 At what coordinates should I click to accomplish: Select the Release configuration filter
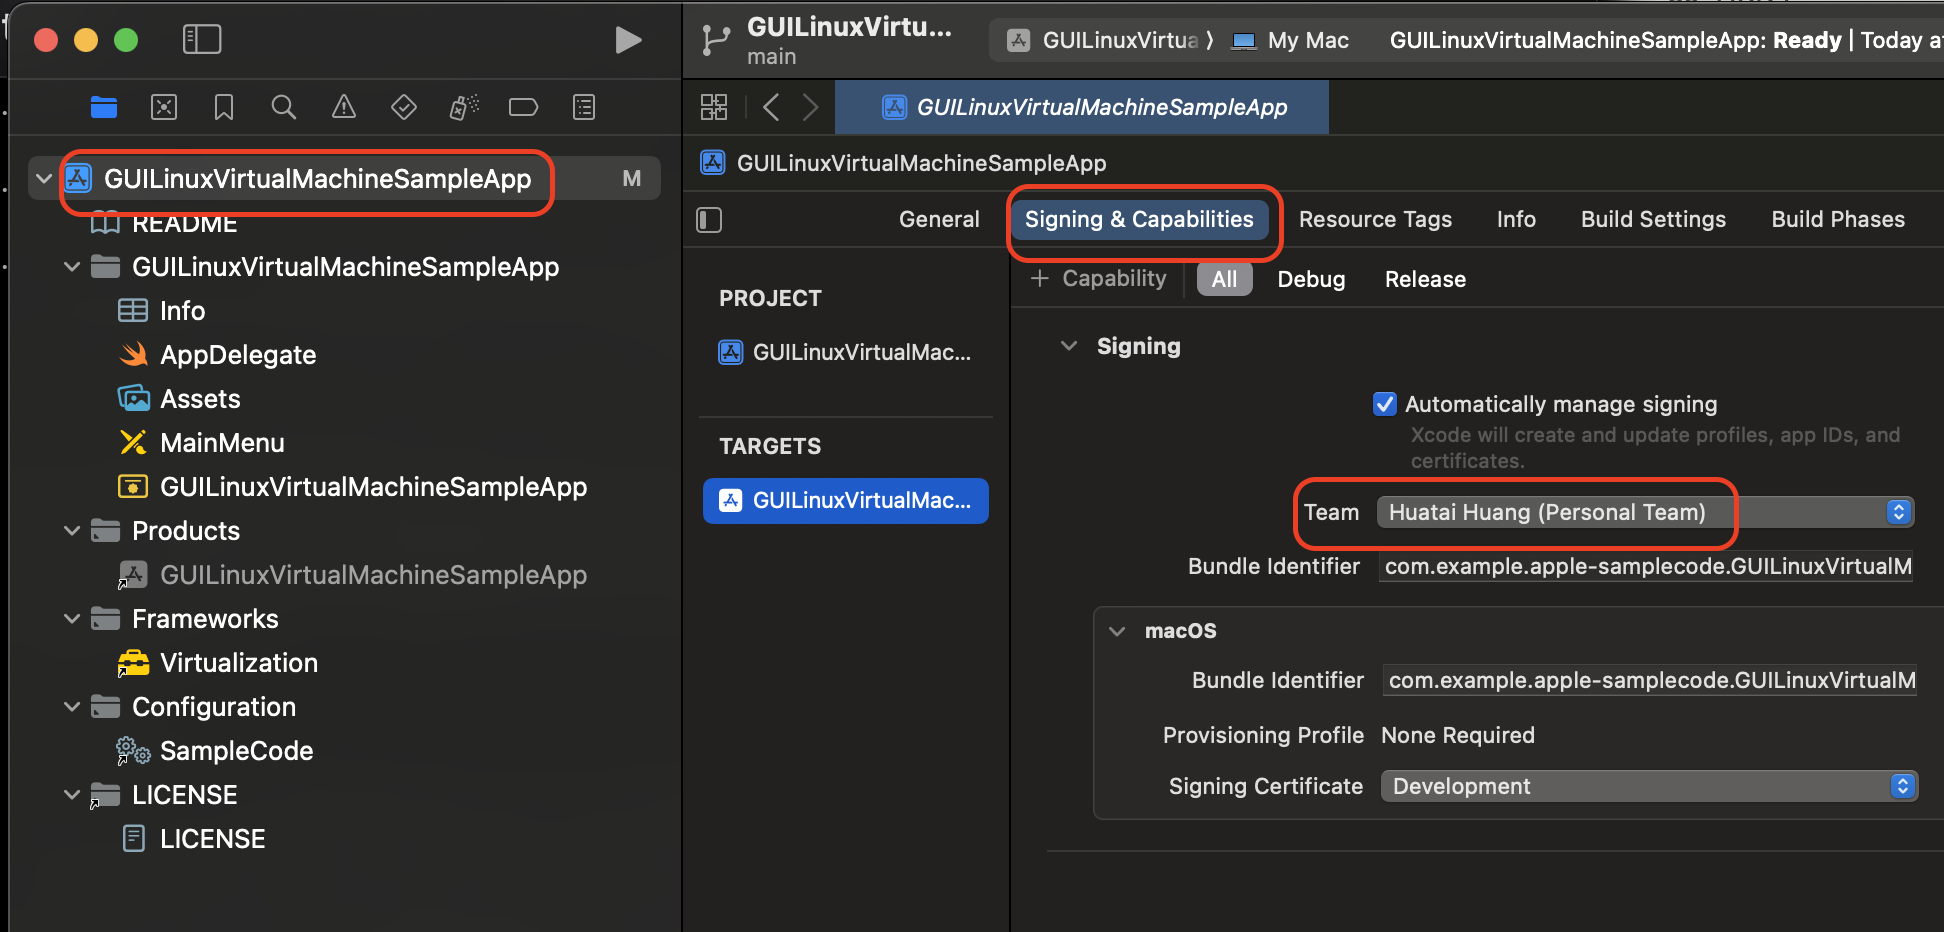1425,279
